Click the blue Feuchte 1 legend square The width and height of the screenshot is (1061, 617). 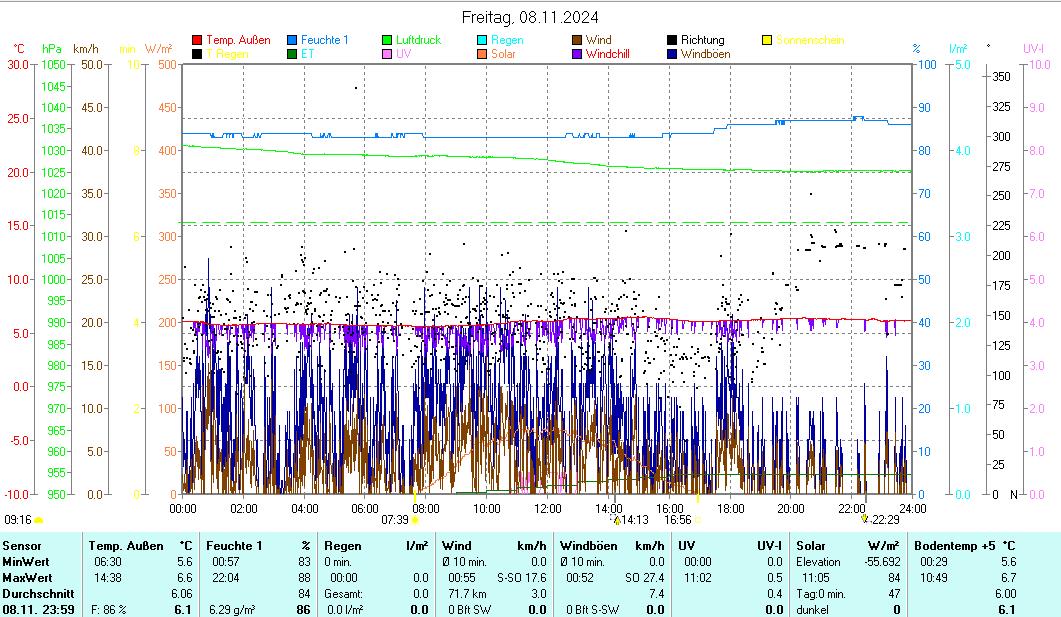[292, 40]
